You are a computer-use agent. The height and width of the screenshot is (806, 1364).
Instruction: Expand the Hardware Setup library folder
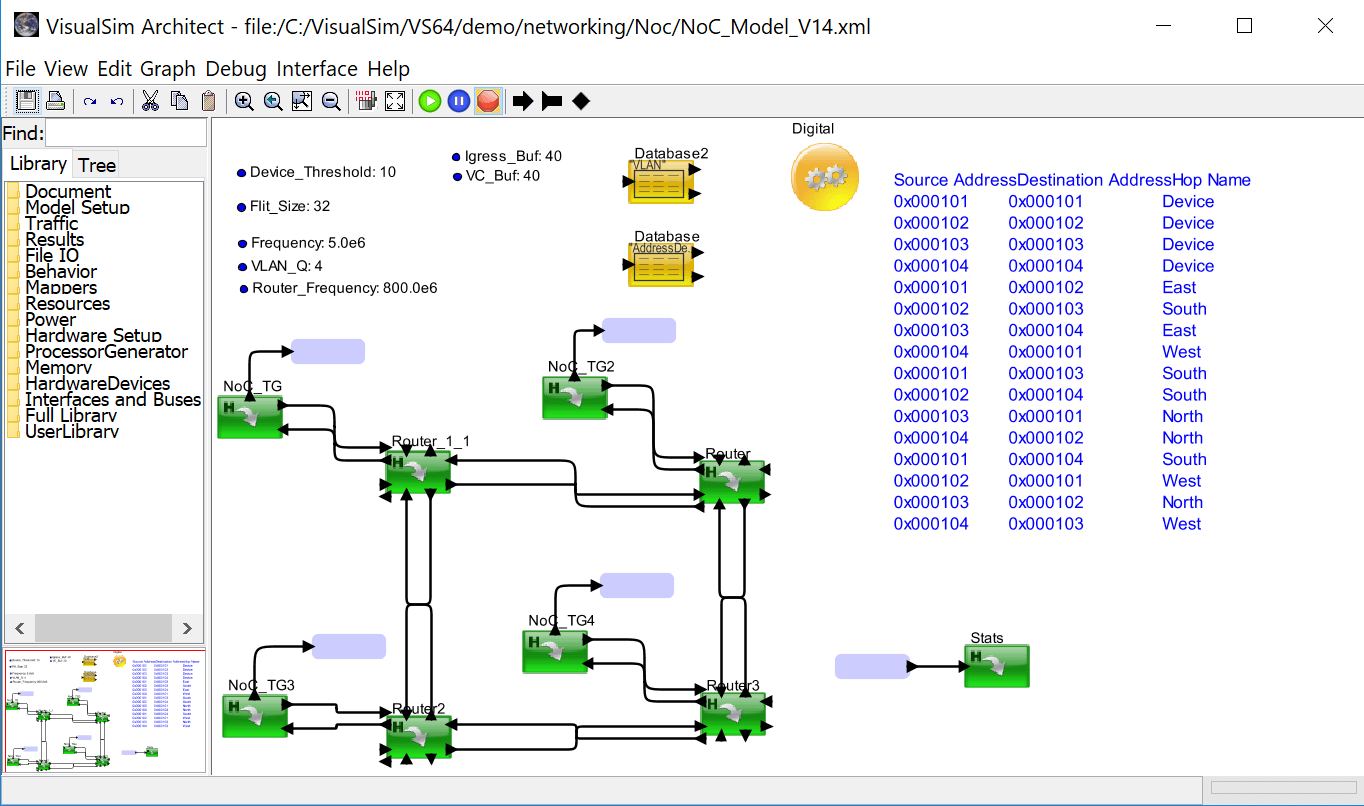(93, 336)
